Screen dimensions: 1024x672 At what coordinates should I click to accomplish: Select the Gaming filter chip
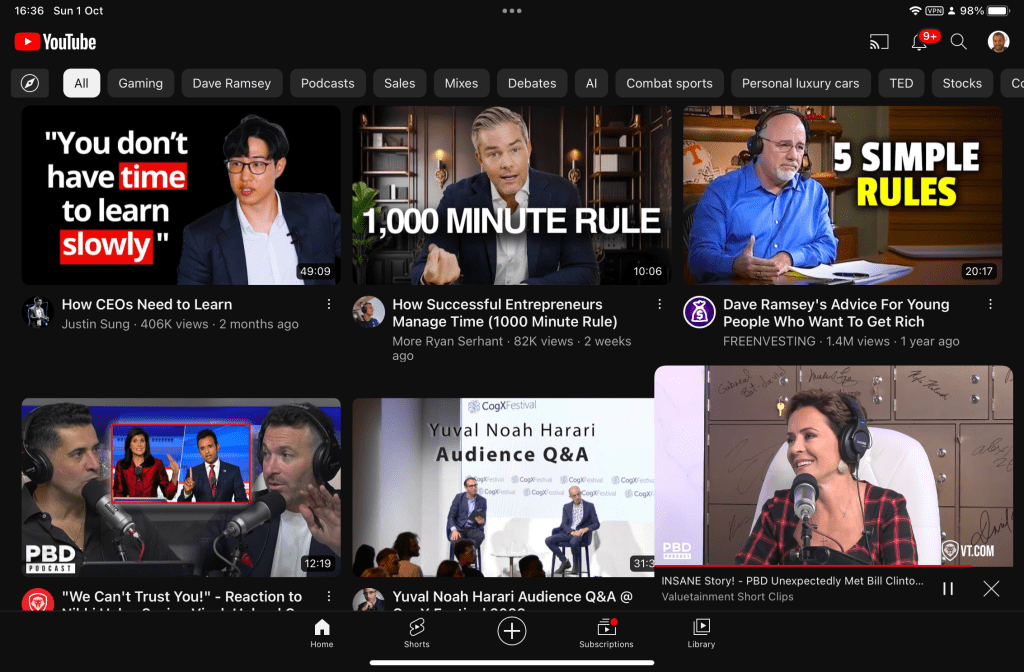pos(140,84)
